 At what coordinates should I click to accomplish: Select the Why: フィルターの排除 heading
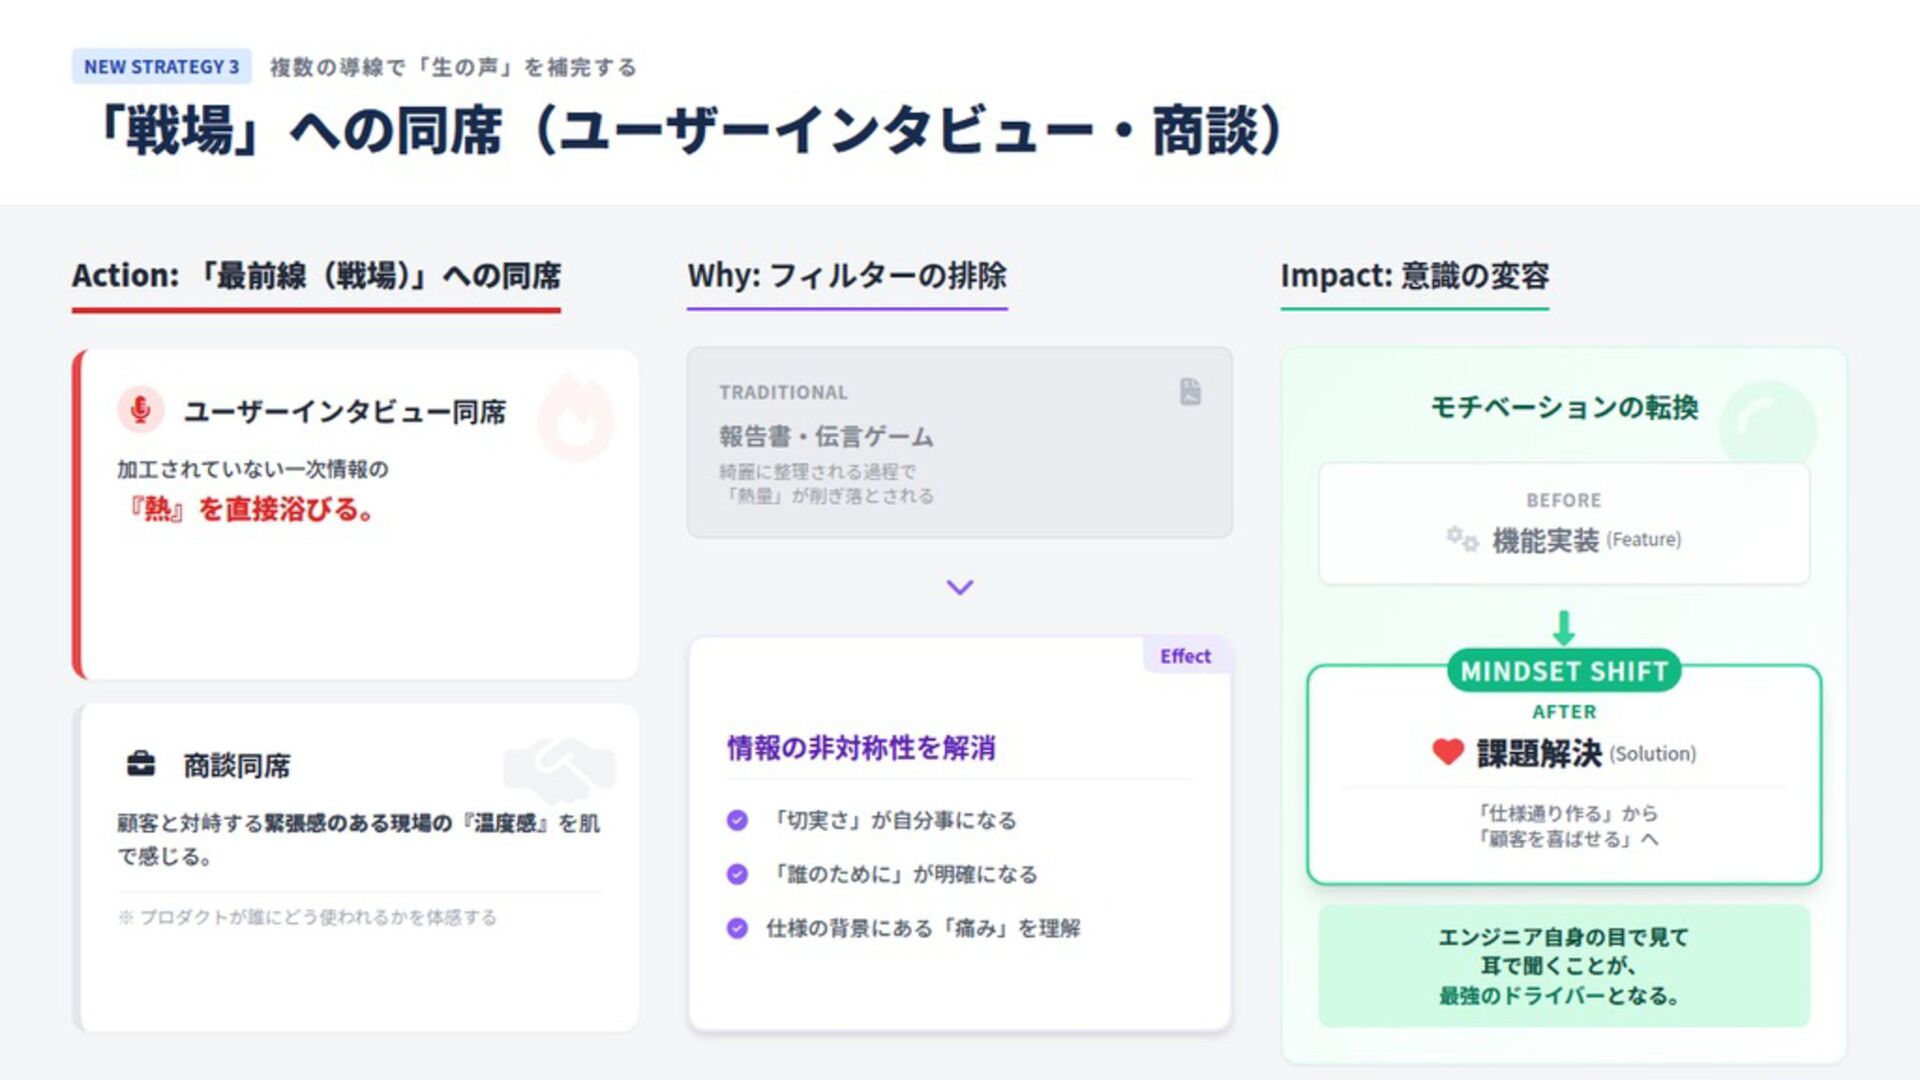click(x=846, y=276)
